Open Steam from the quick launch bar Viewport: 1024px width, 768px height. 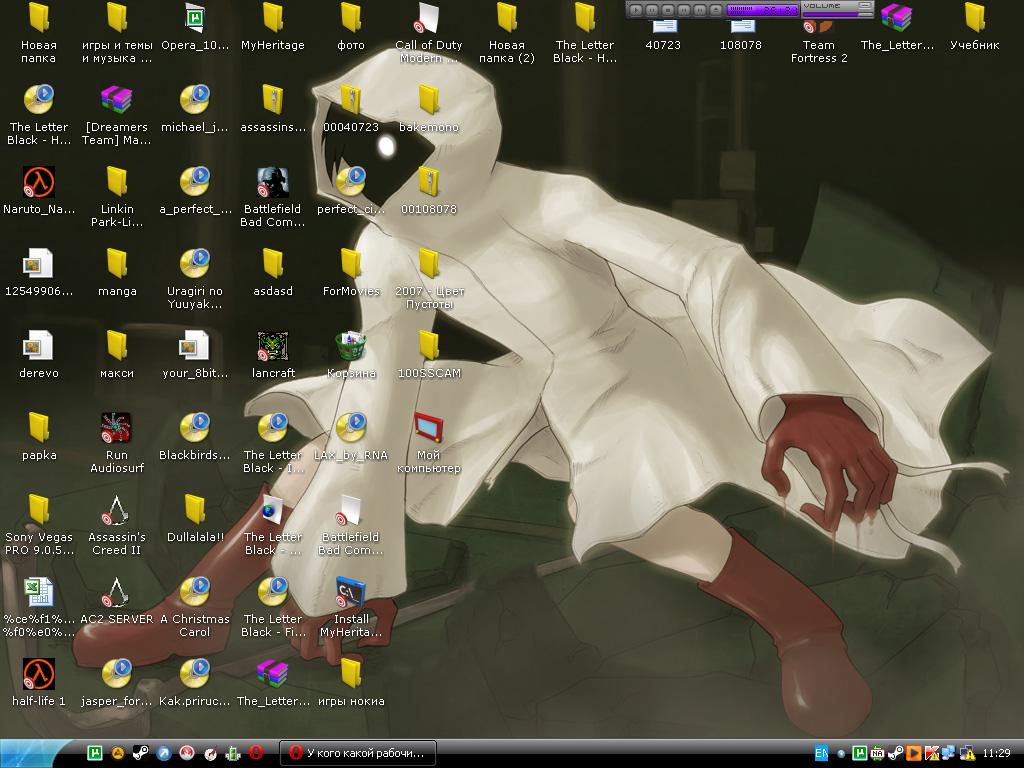pyautogui.click(x=140, y=753)
